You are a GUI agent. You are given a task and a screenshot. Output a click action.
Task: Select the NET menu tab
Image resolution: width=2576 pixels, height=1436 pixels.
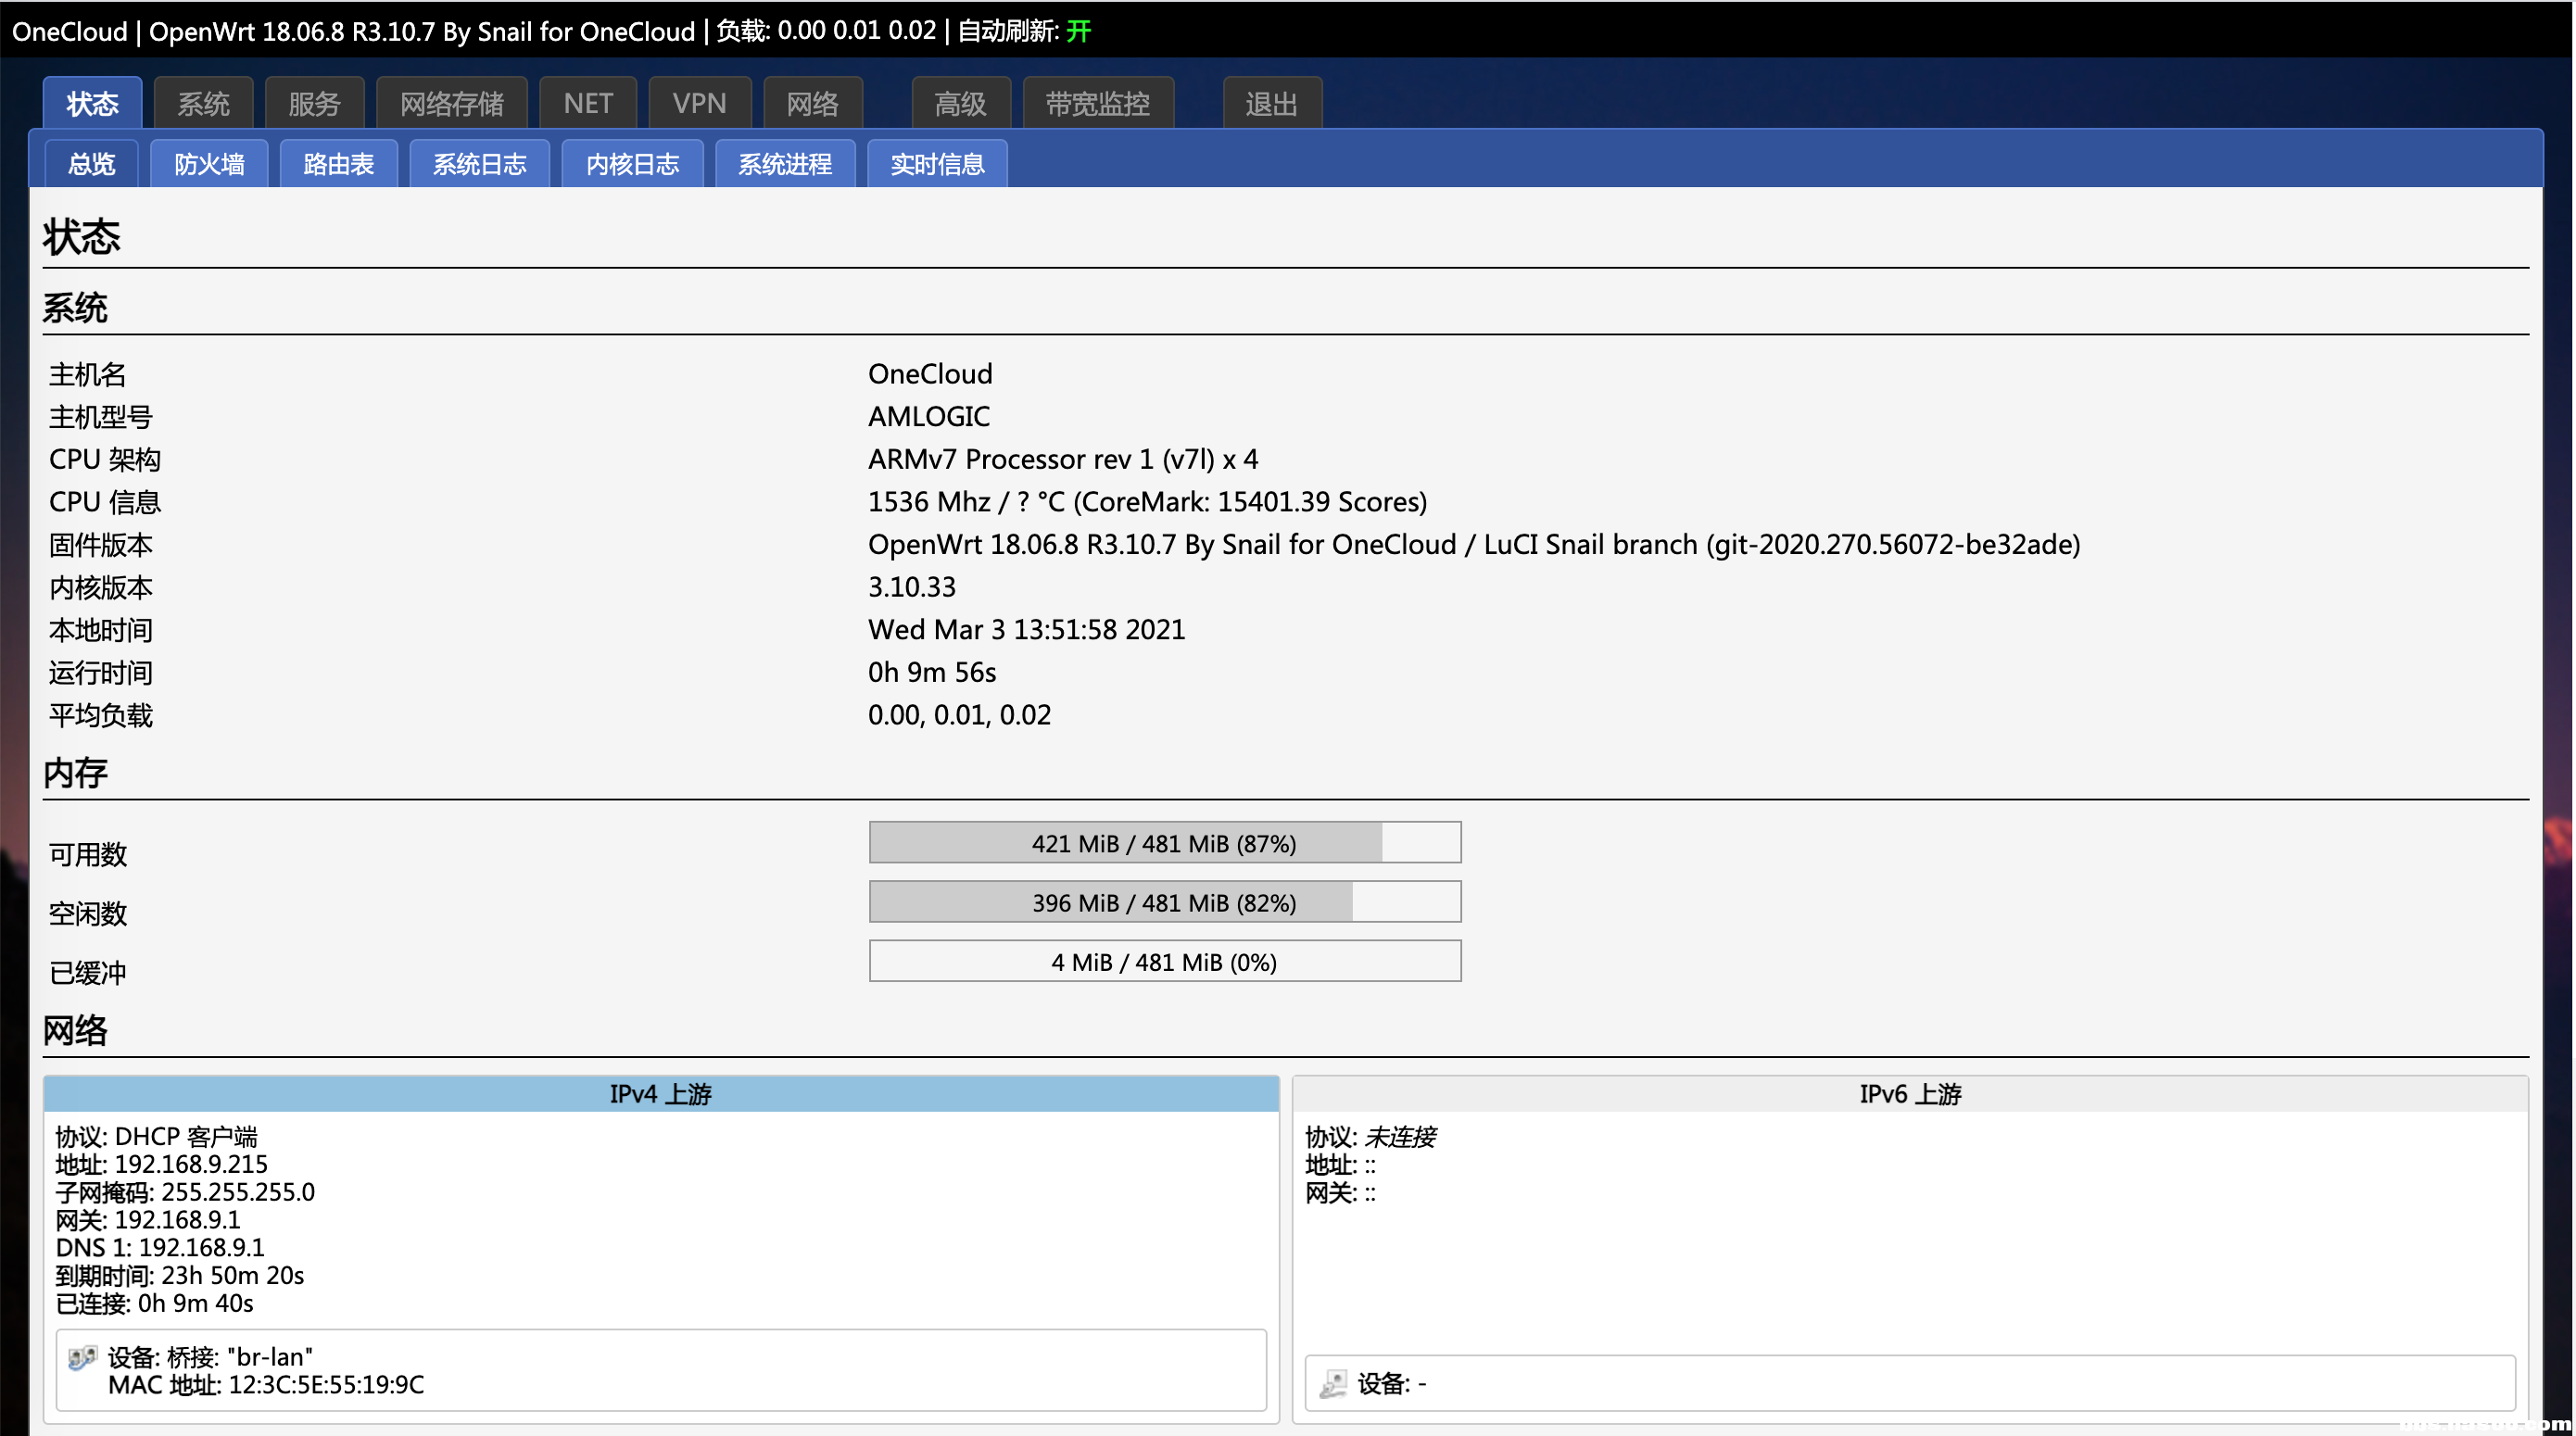tap(588, 104)
